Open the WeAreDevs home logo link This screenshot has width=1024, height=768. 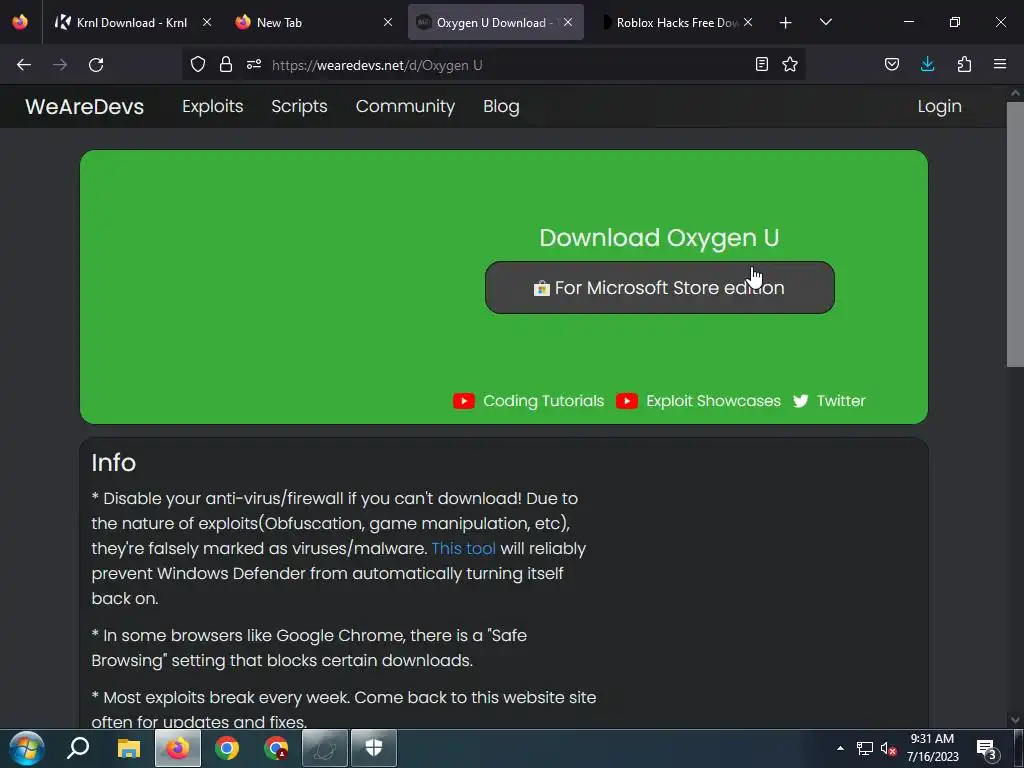point(84,106)
